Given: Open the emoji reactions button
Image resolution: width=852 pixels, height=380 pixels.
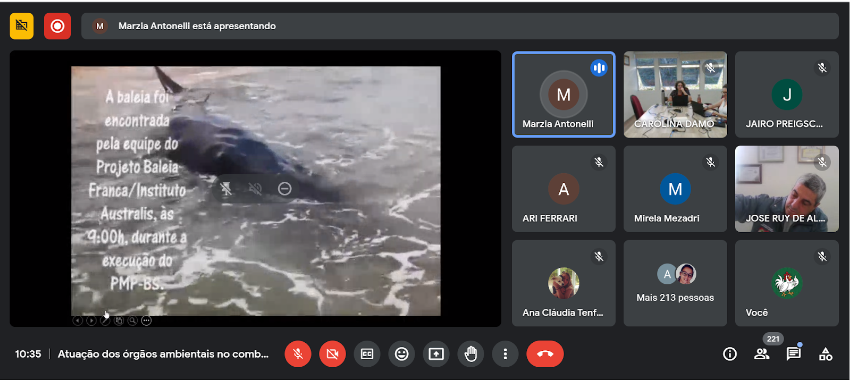Looking at the screenshot, I should pyautogui.click(x=402, y=354).
